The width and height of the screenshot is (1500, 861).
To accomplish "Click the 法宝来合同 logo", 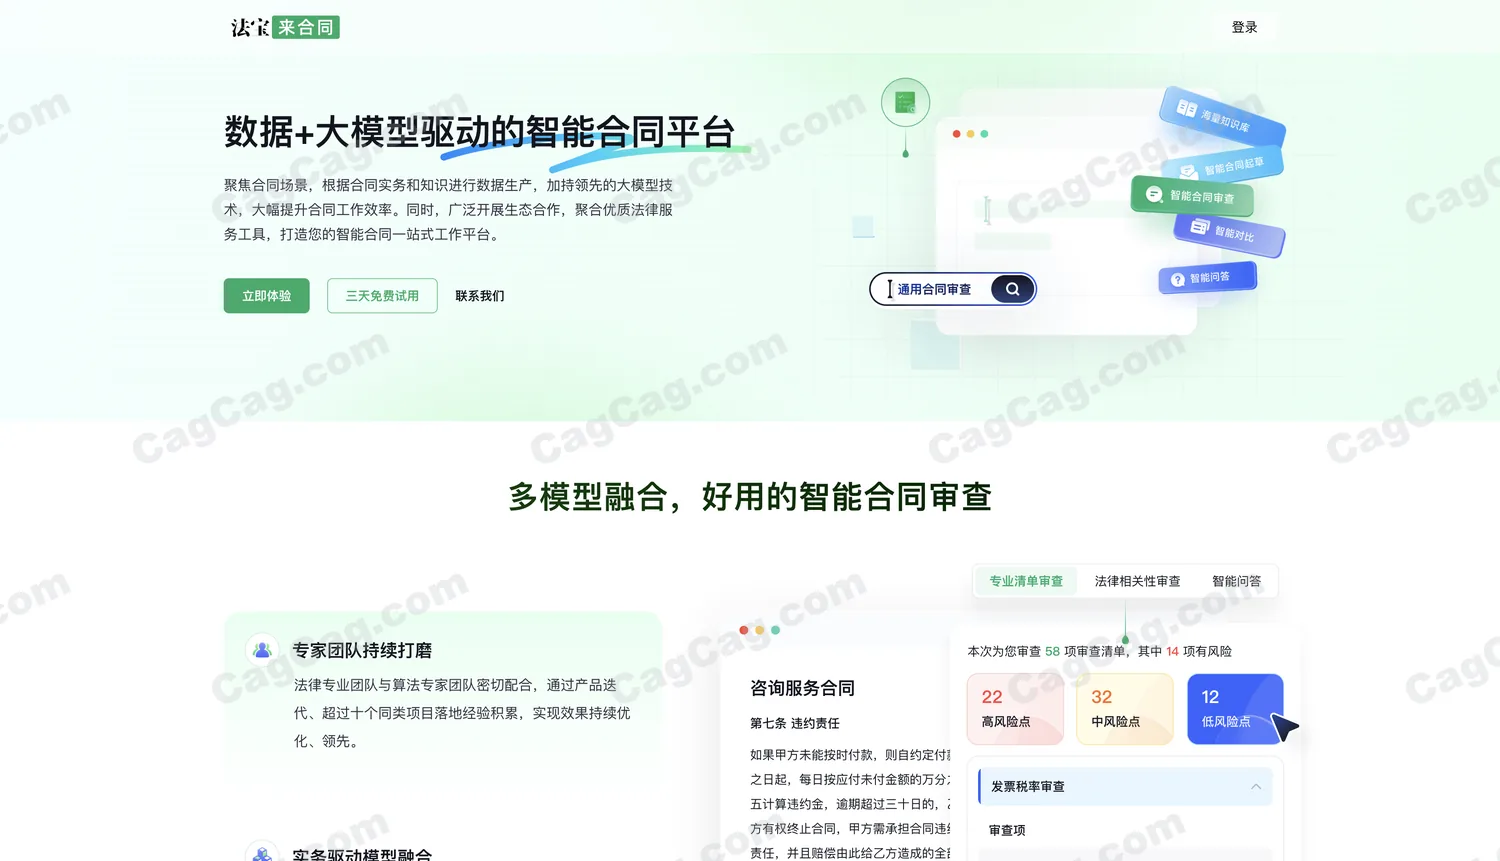I will coord(285,27).
